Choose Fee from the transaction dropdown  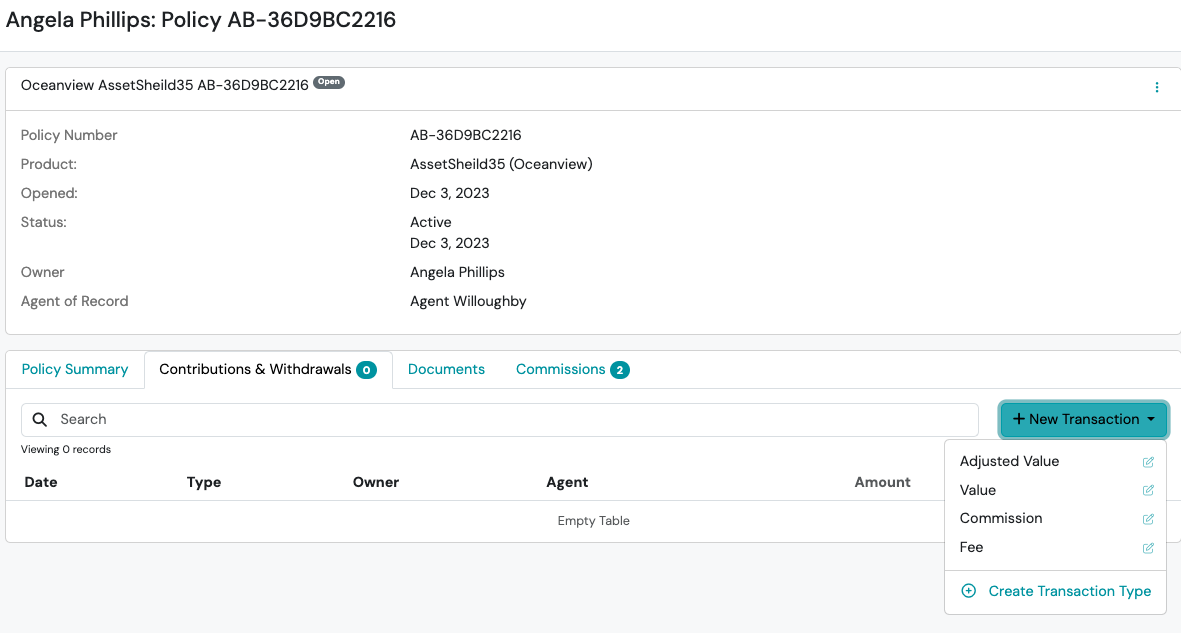(x=971, y=547)
